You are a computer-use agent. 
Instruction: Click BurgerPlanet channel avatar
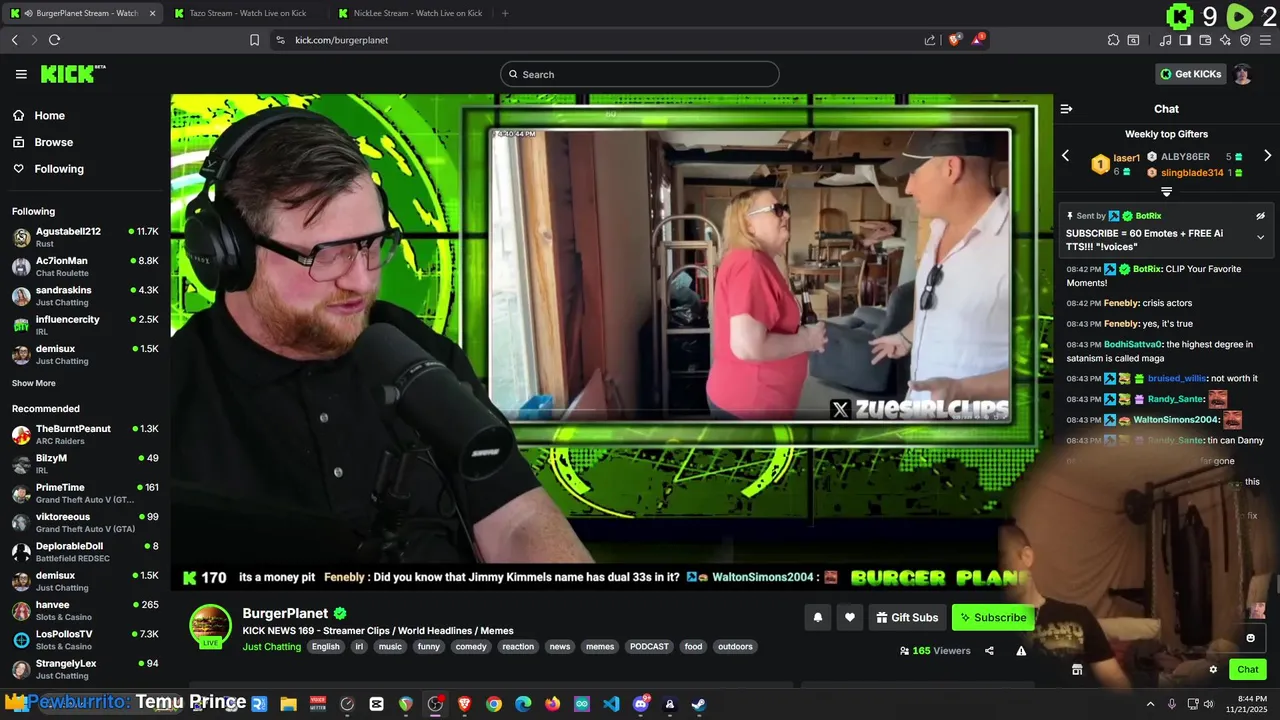210,625
